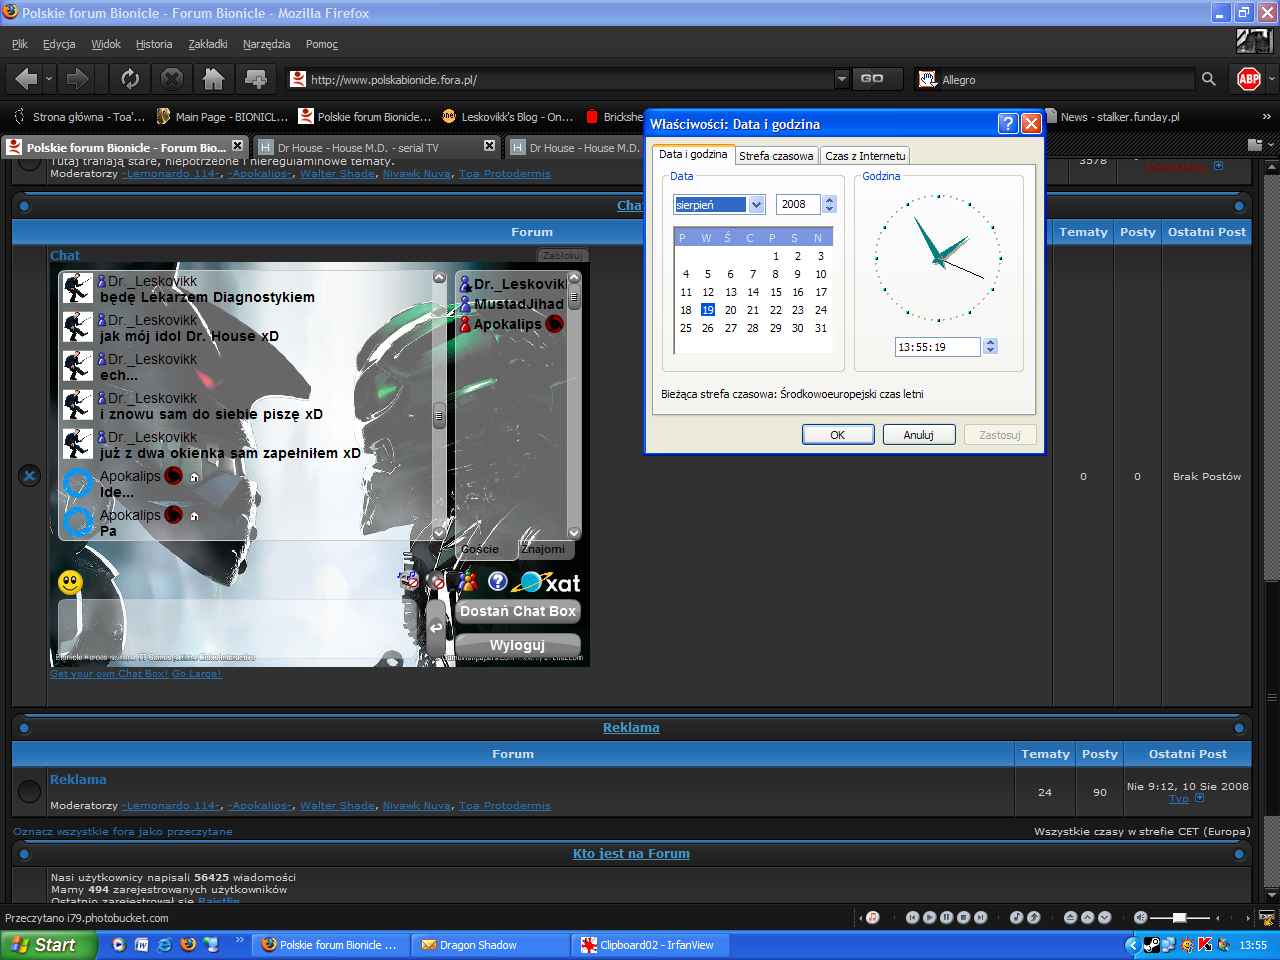
Task: Switch to Dr House serial TV tab
Action: click(x=376, y=147)
